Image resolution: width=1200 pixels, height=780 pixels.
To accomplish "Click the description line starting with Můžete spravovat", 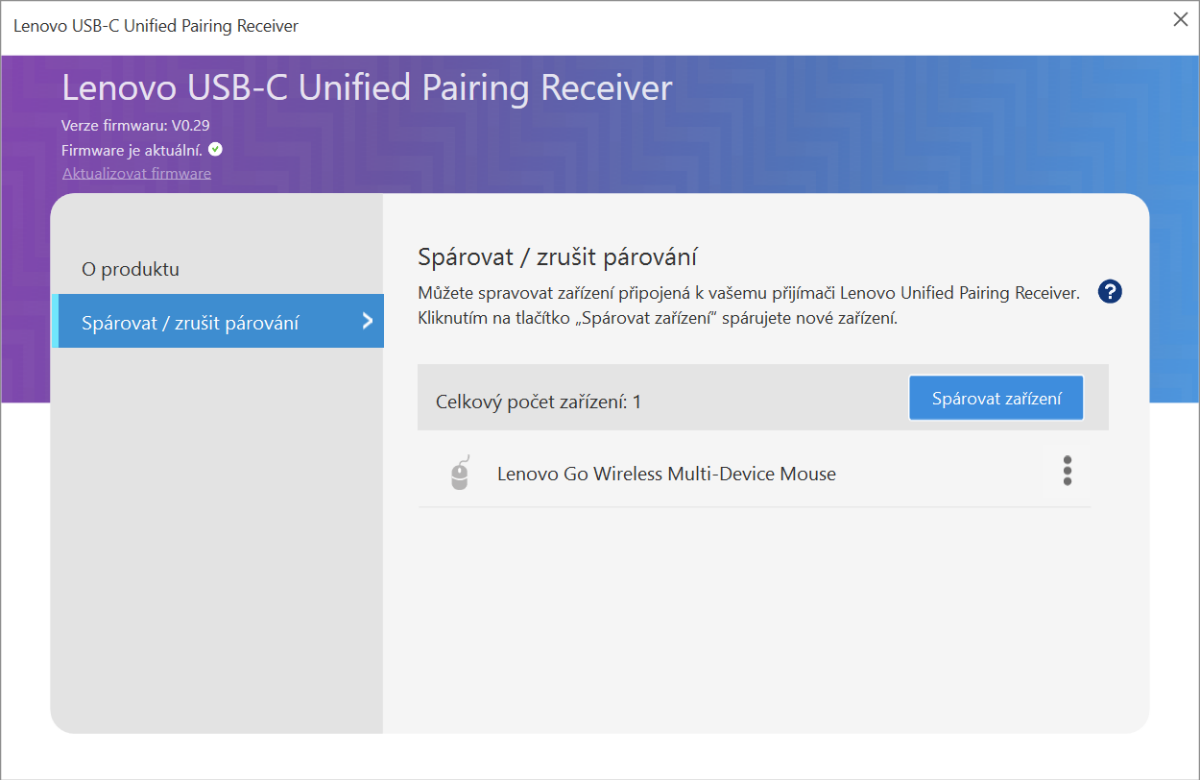I will click(x=748, y=293).
